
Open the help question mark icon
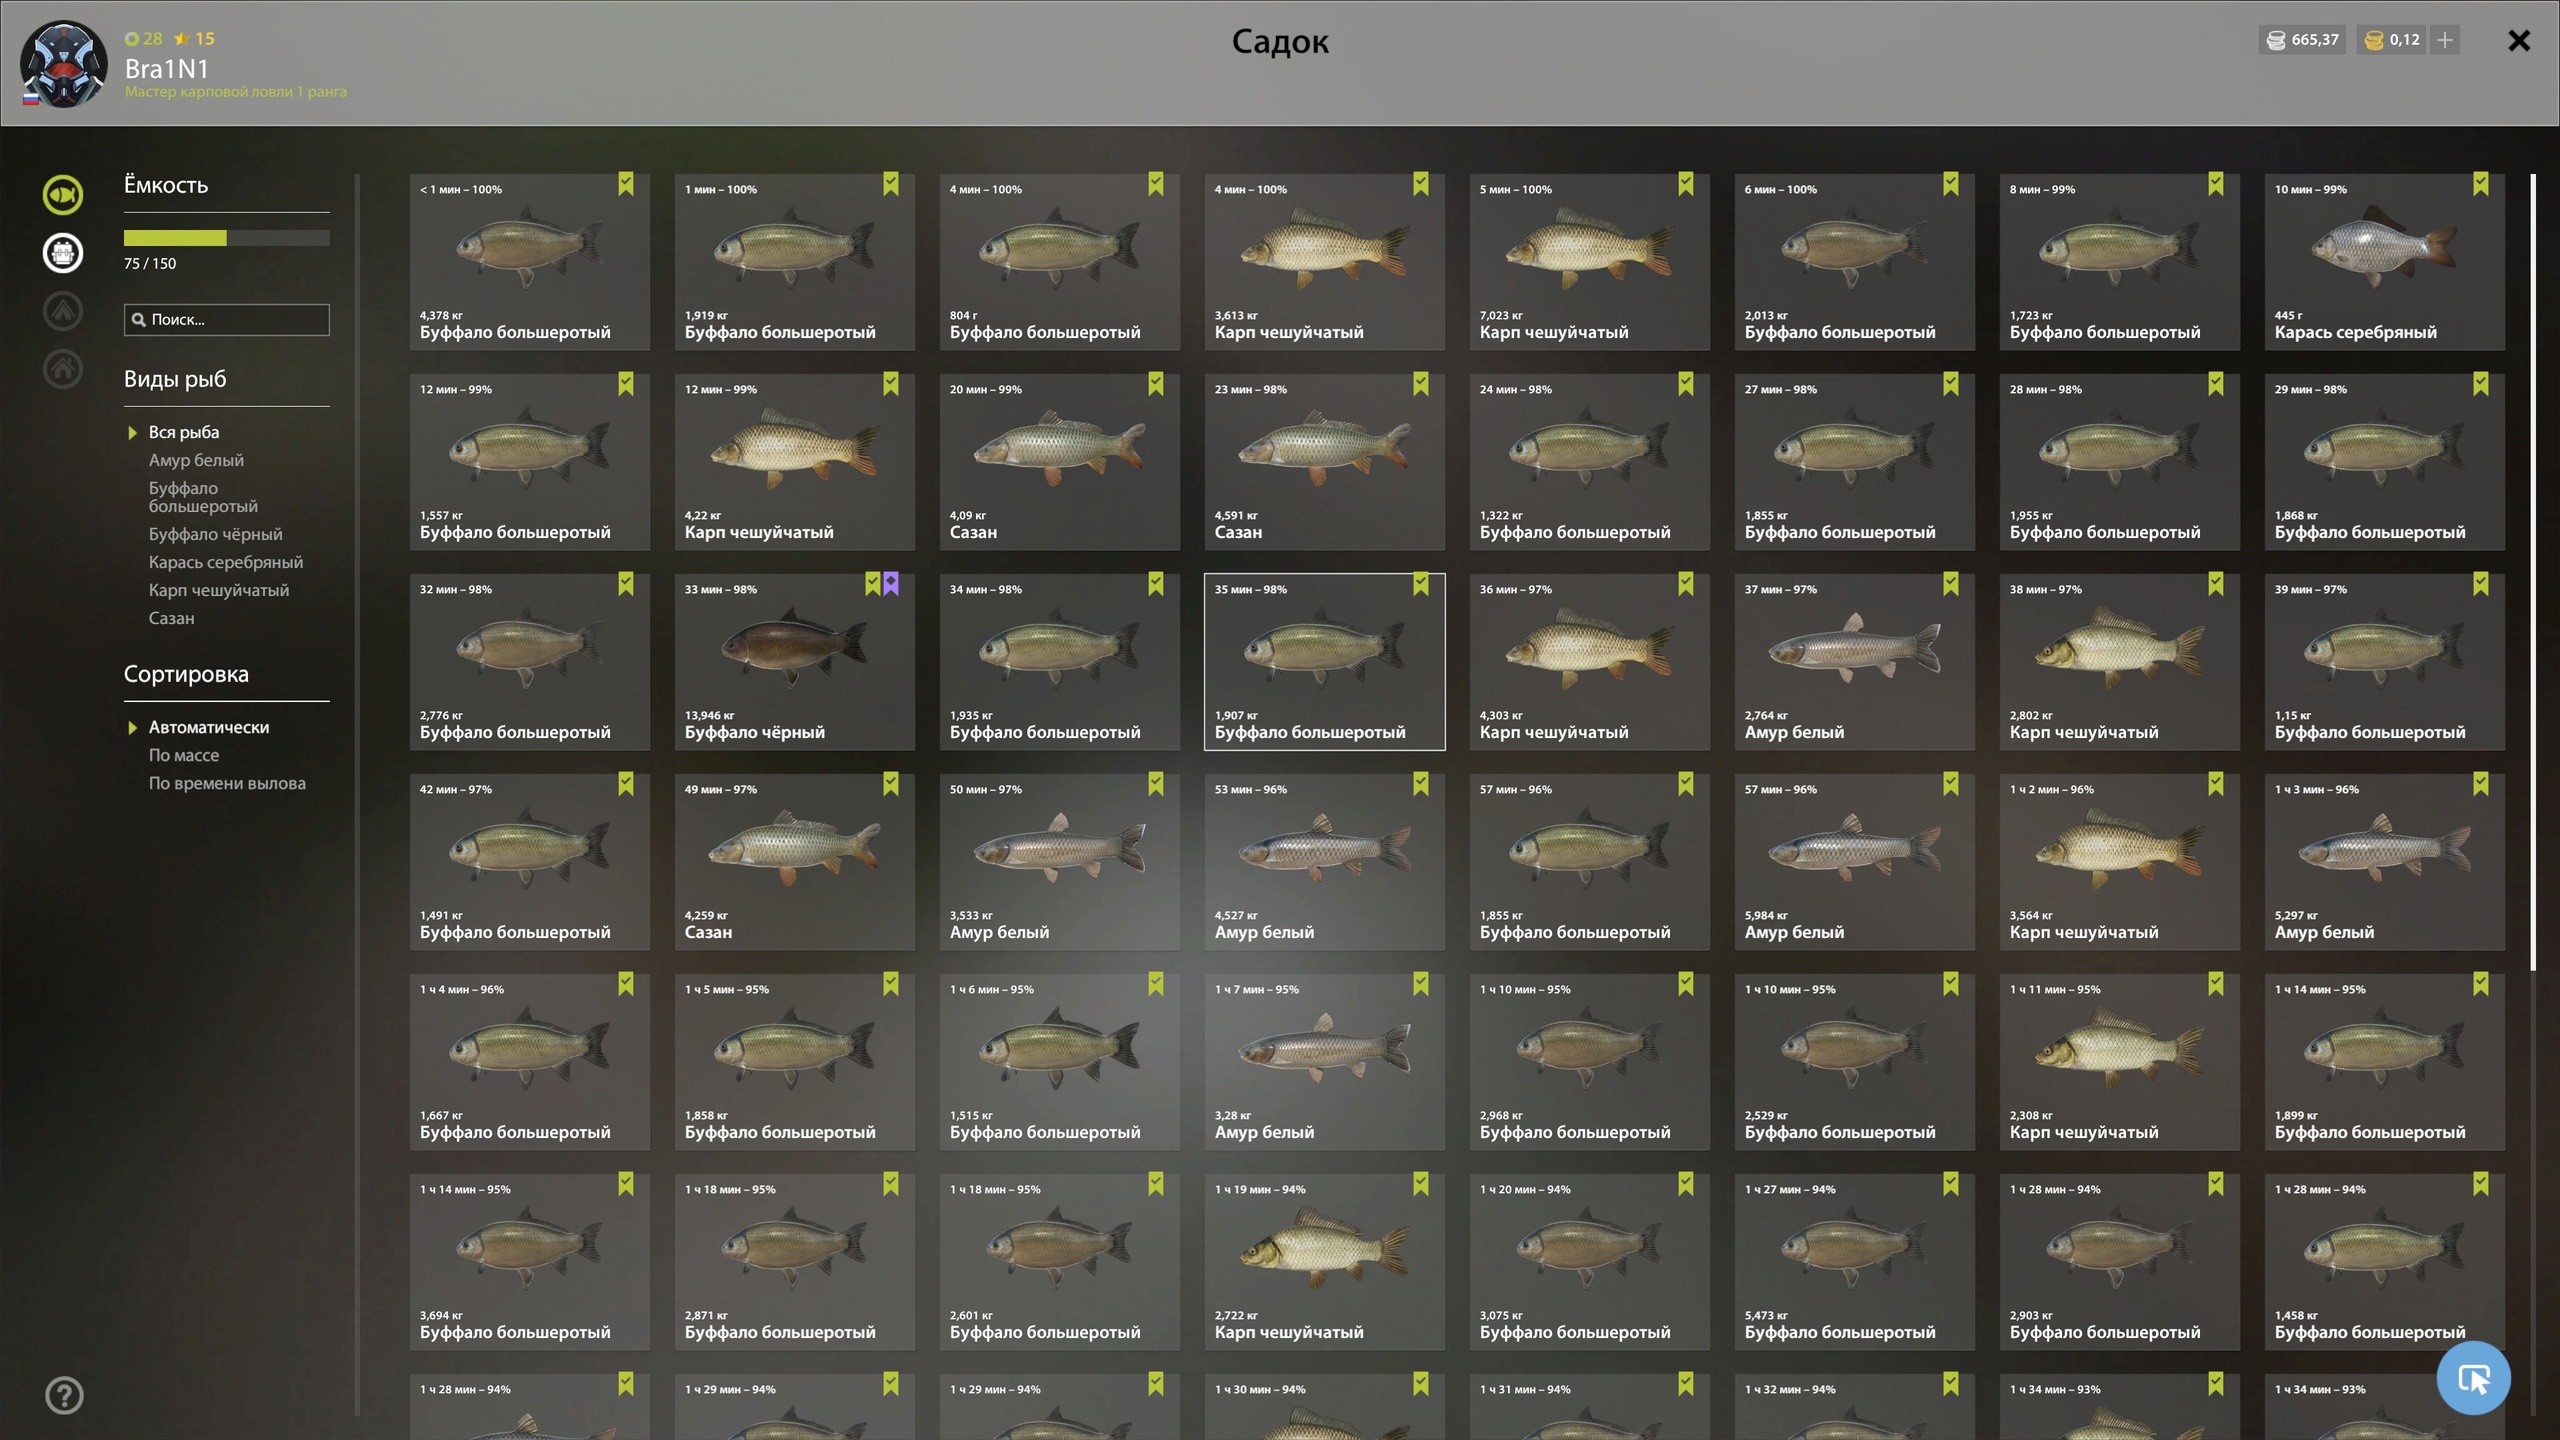click(x=64, y=1395)
